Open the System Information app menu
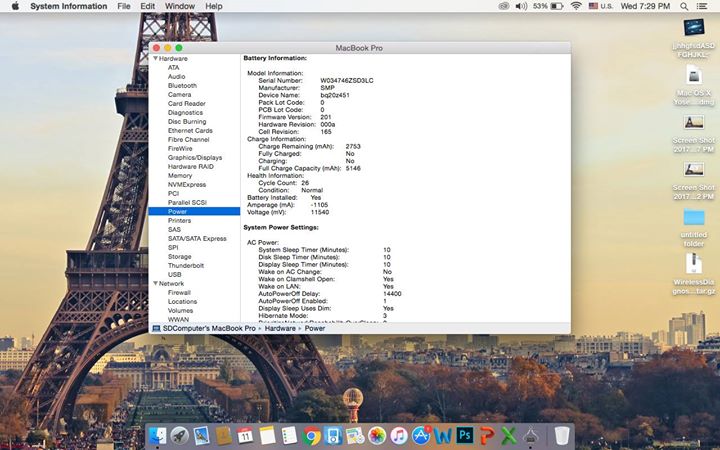 [x=68, y=6]
